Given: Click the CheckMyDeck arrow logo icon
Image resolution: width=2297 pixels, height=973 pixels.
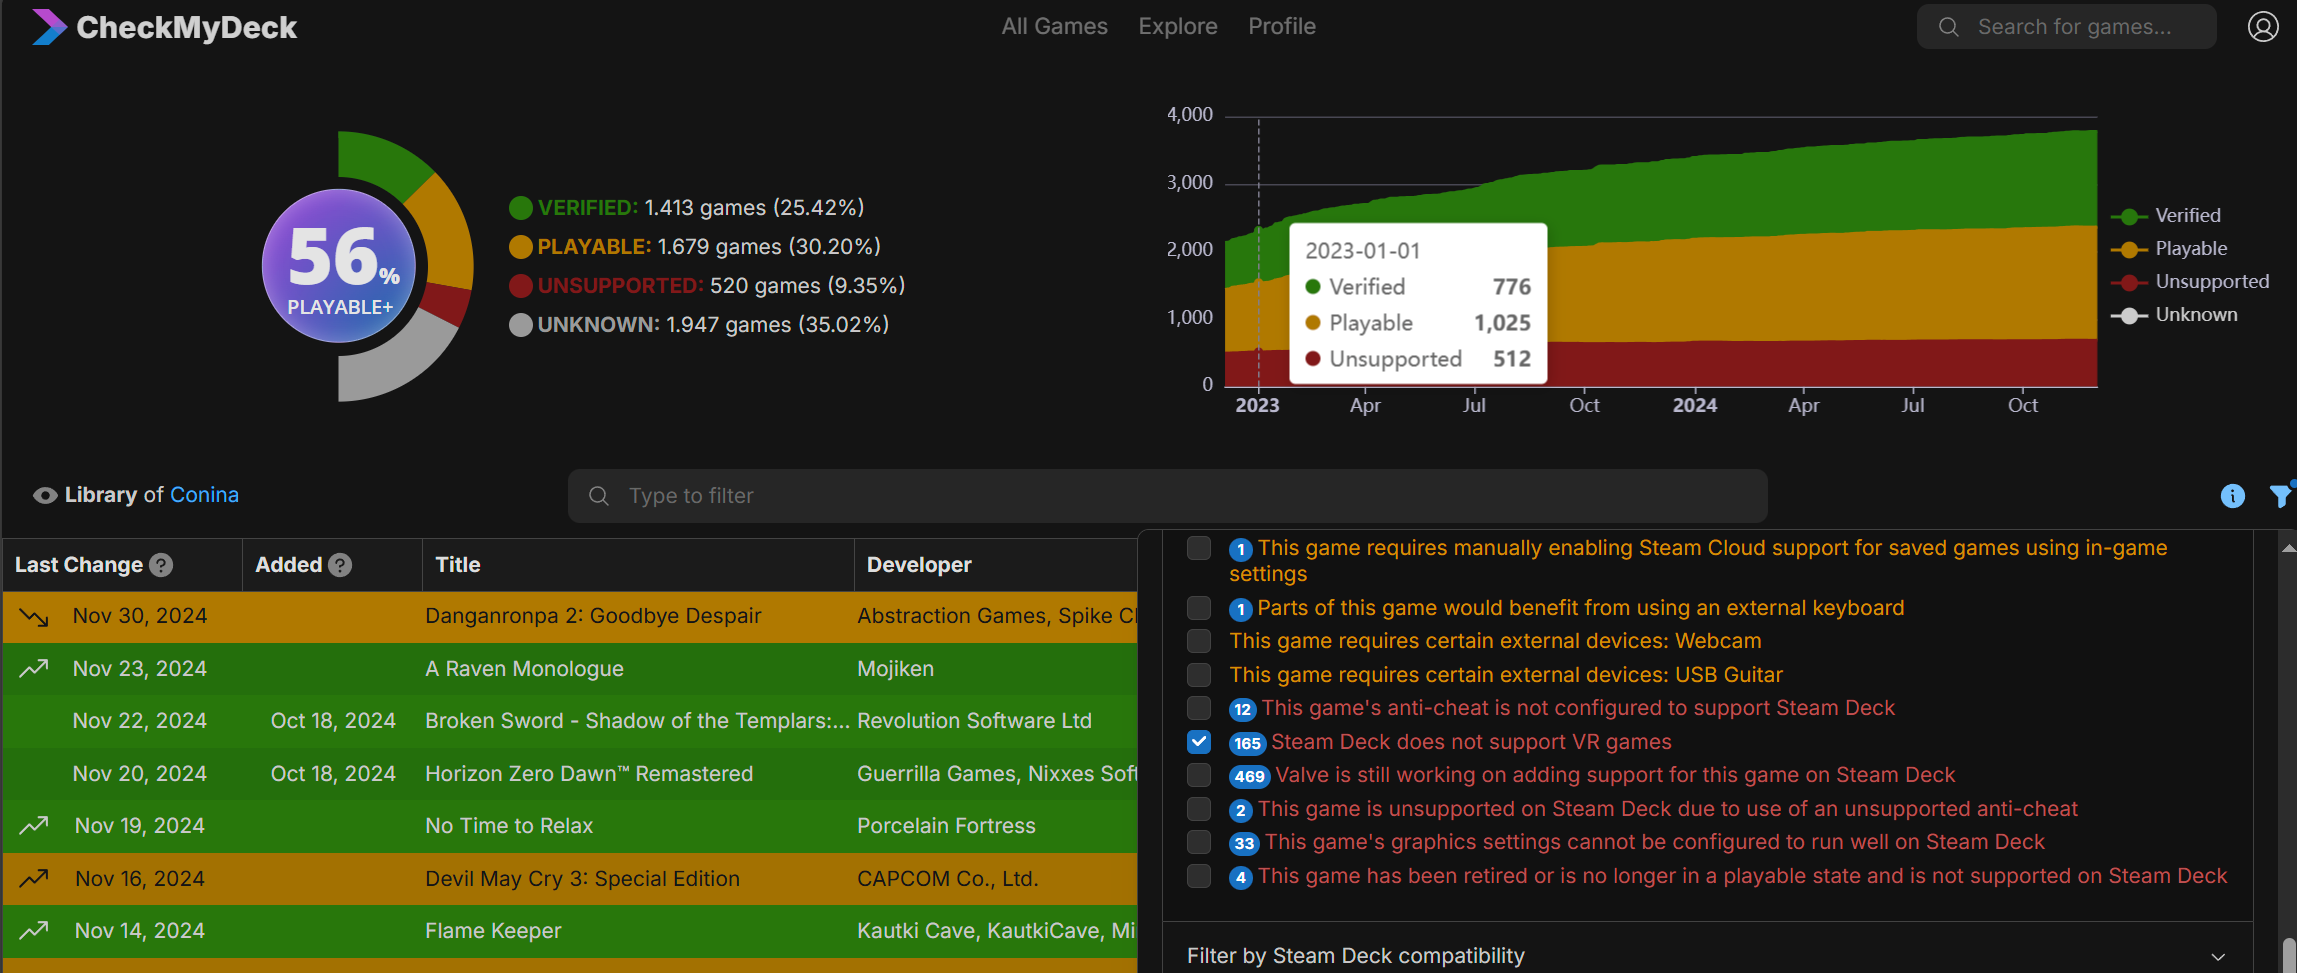Looking at the screenshot, I should pyautogui.click(x=49, y=27).
